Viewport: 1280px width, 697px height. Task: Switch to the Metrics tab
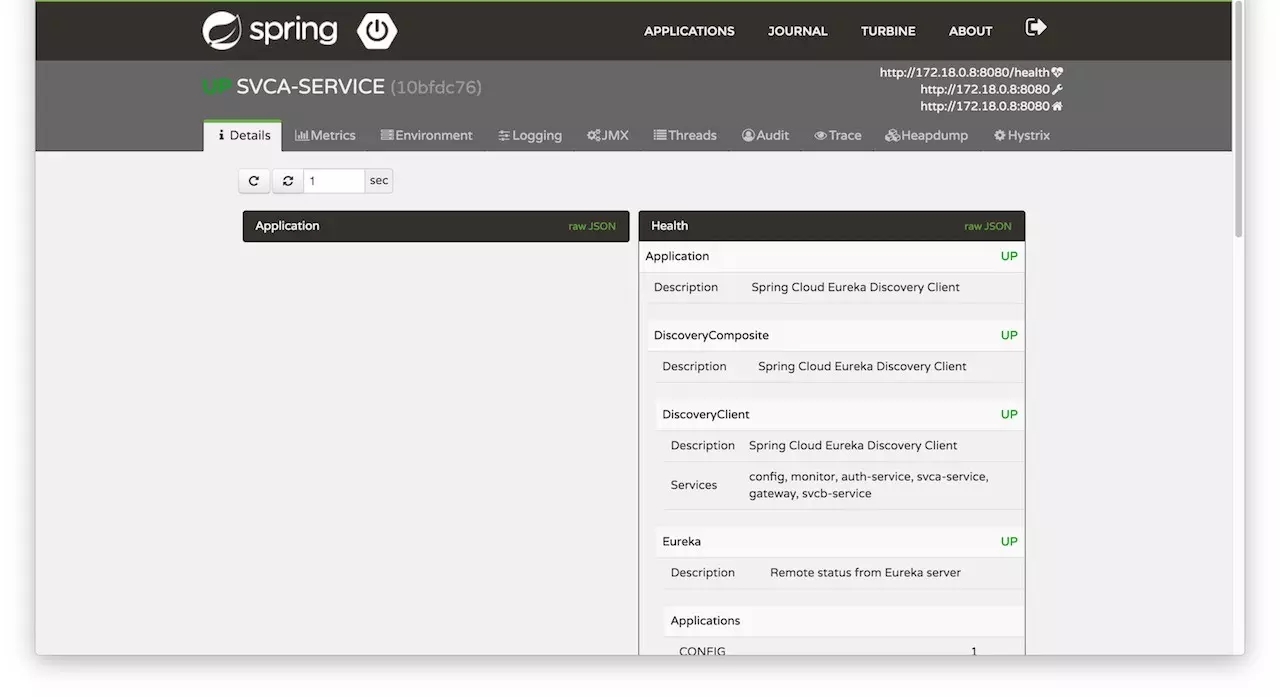coord(325,135)
